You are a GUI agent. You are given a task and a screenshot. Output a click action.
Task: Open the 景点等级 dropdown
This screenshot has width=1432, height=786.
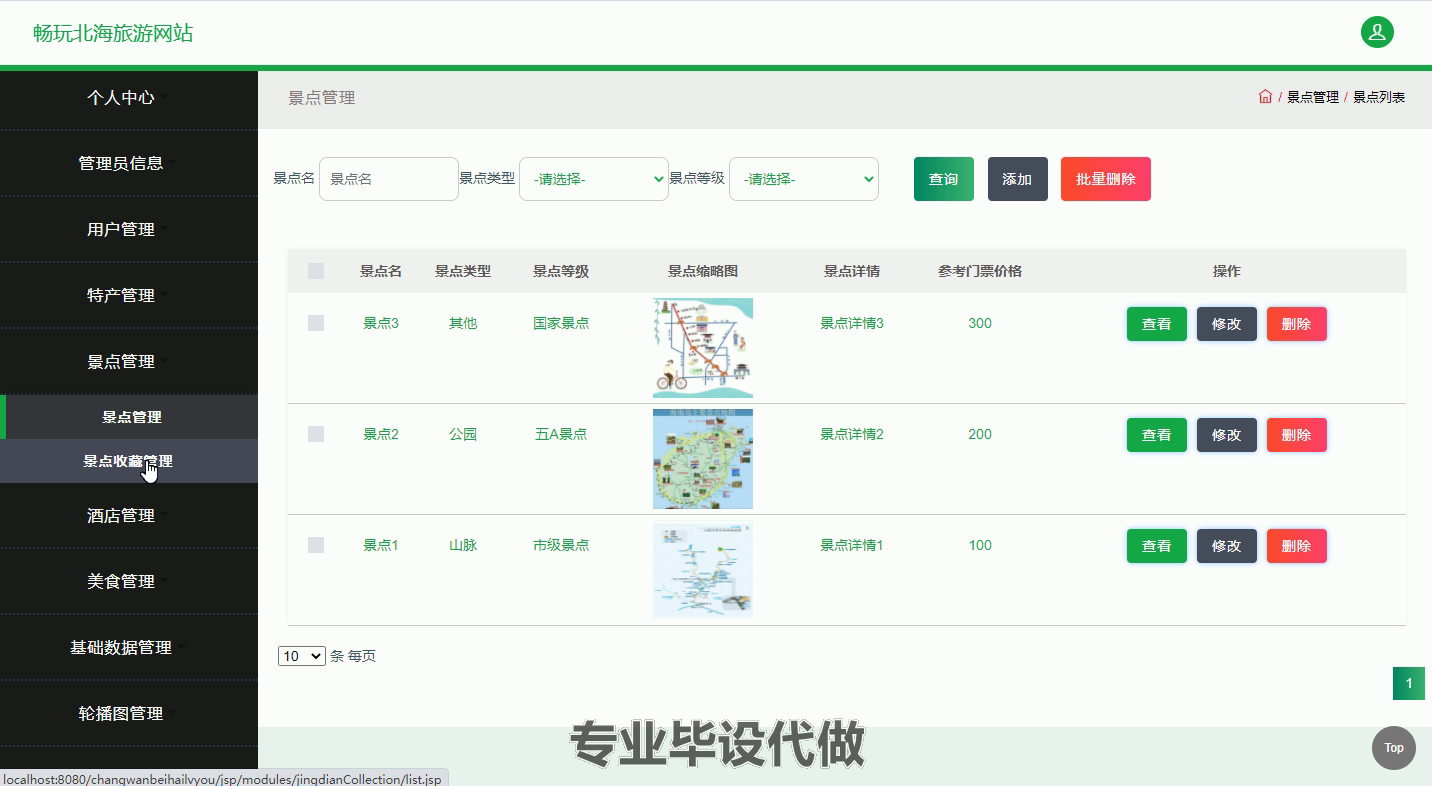point(804,179)
